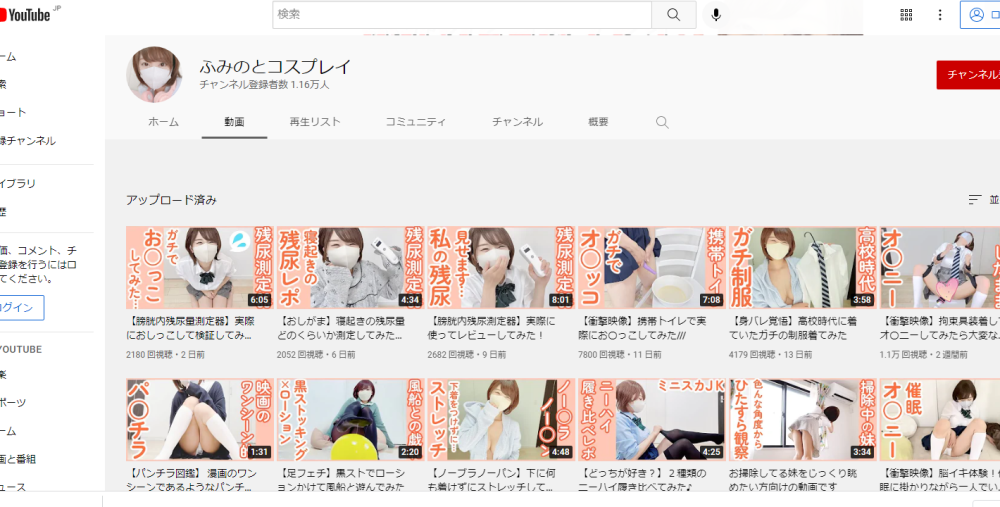Open ショート in the left sidebar

(x=13, y=112)
